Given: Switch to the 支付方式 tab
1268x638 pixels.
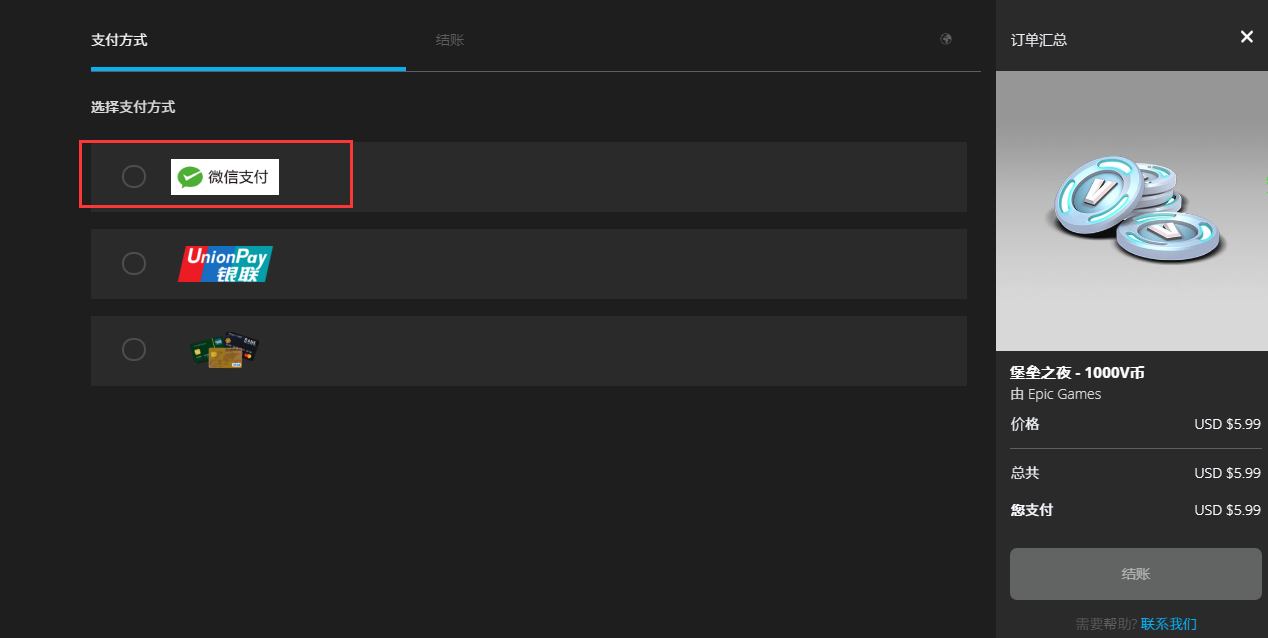Looking at the screenshot, I should point(119,40).
